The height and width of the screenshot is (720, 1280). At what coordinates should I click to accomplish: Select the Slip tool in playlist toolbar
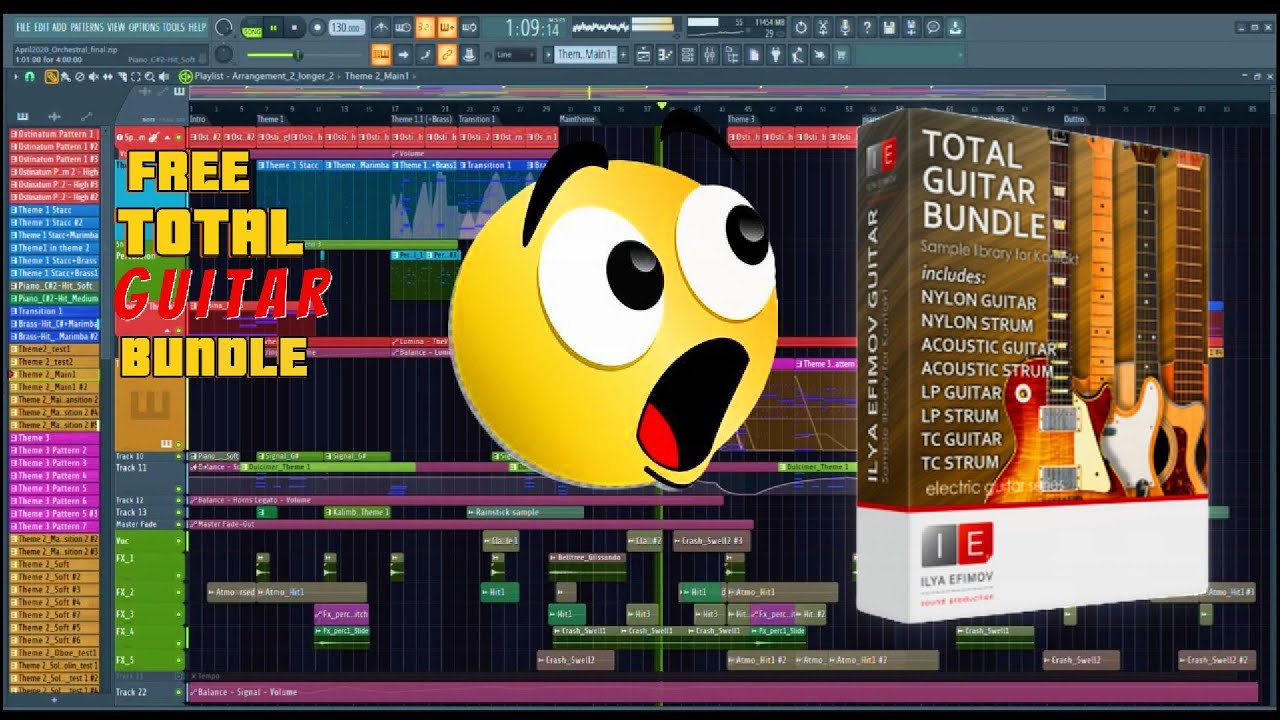tap(107, 76)
